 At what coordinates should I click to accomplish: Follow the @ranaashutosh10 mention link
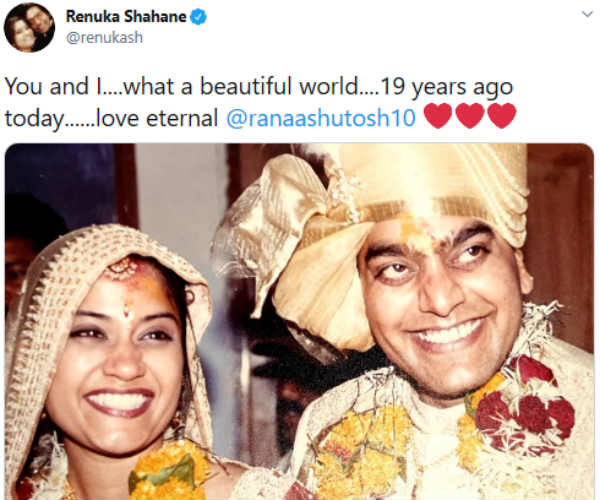click(321, 117)
